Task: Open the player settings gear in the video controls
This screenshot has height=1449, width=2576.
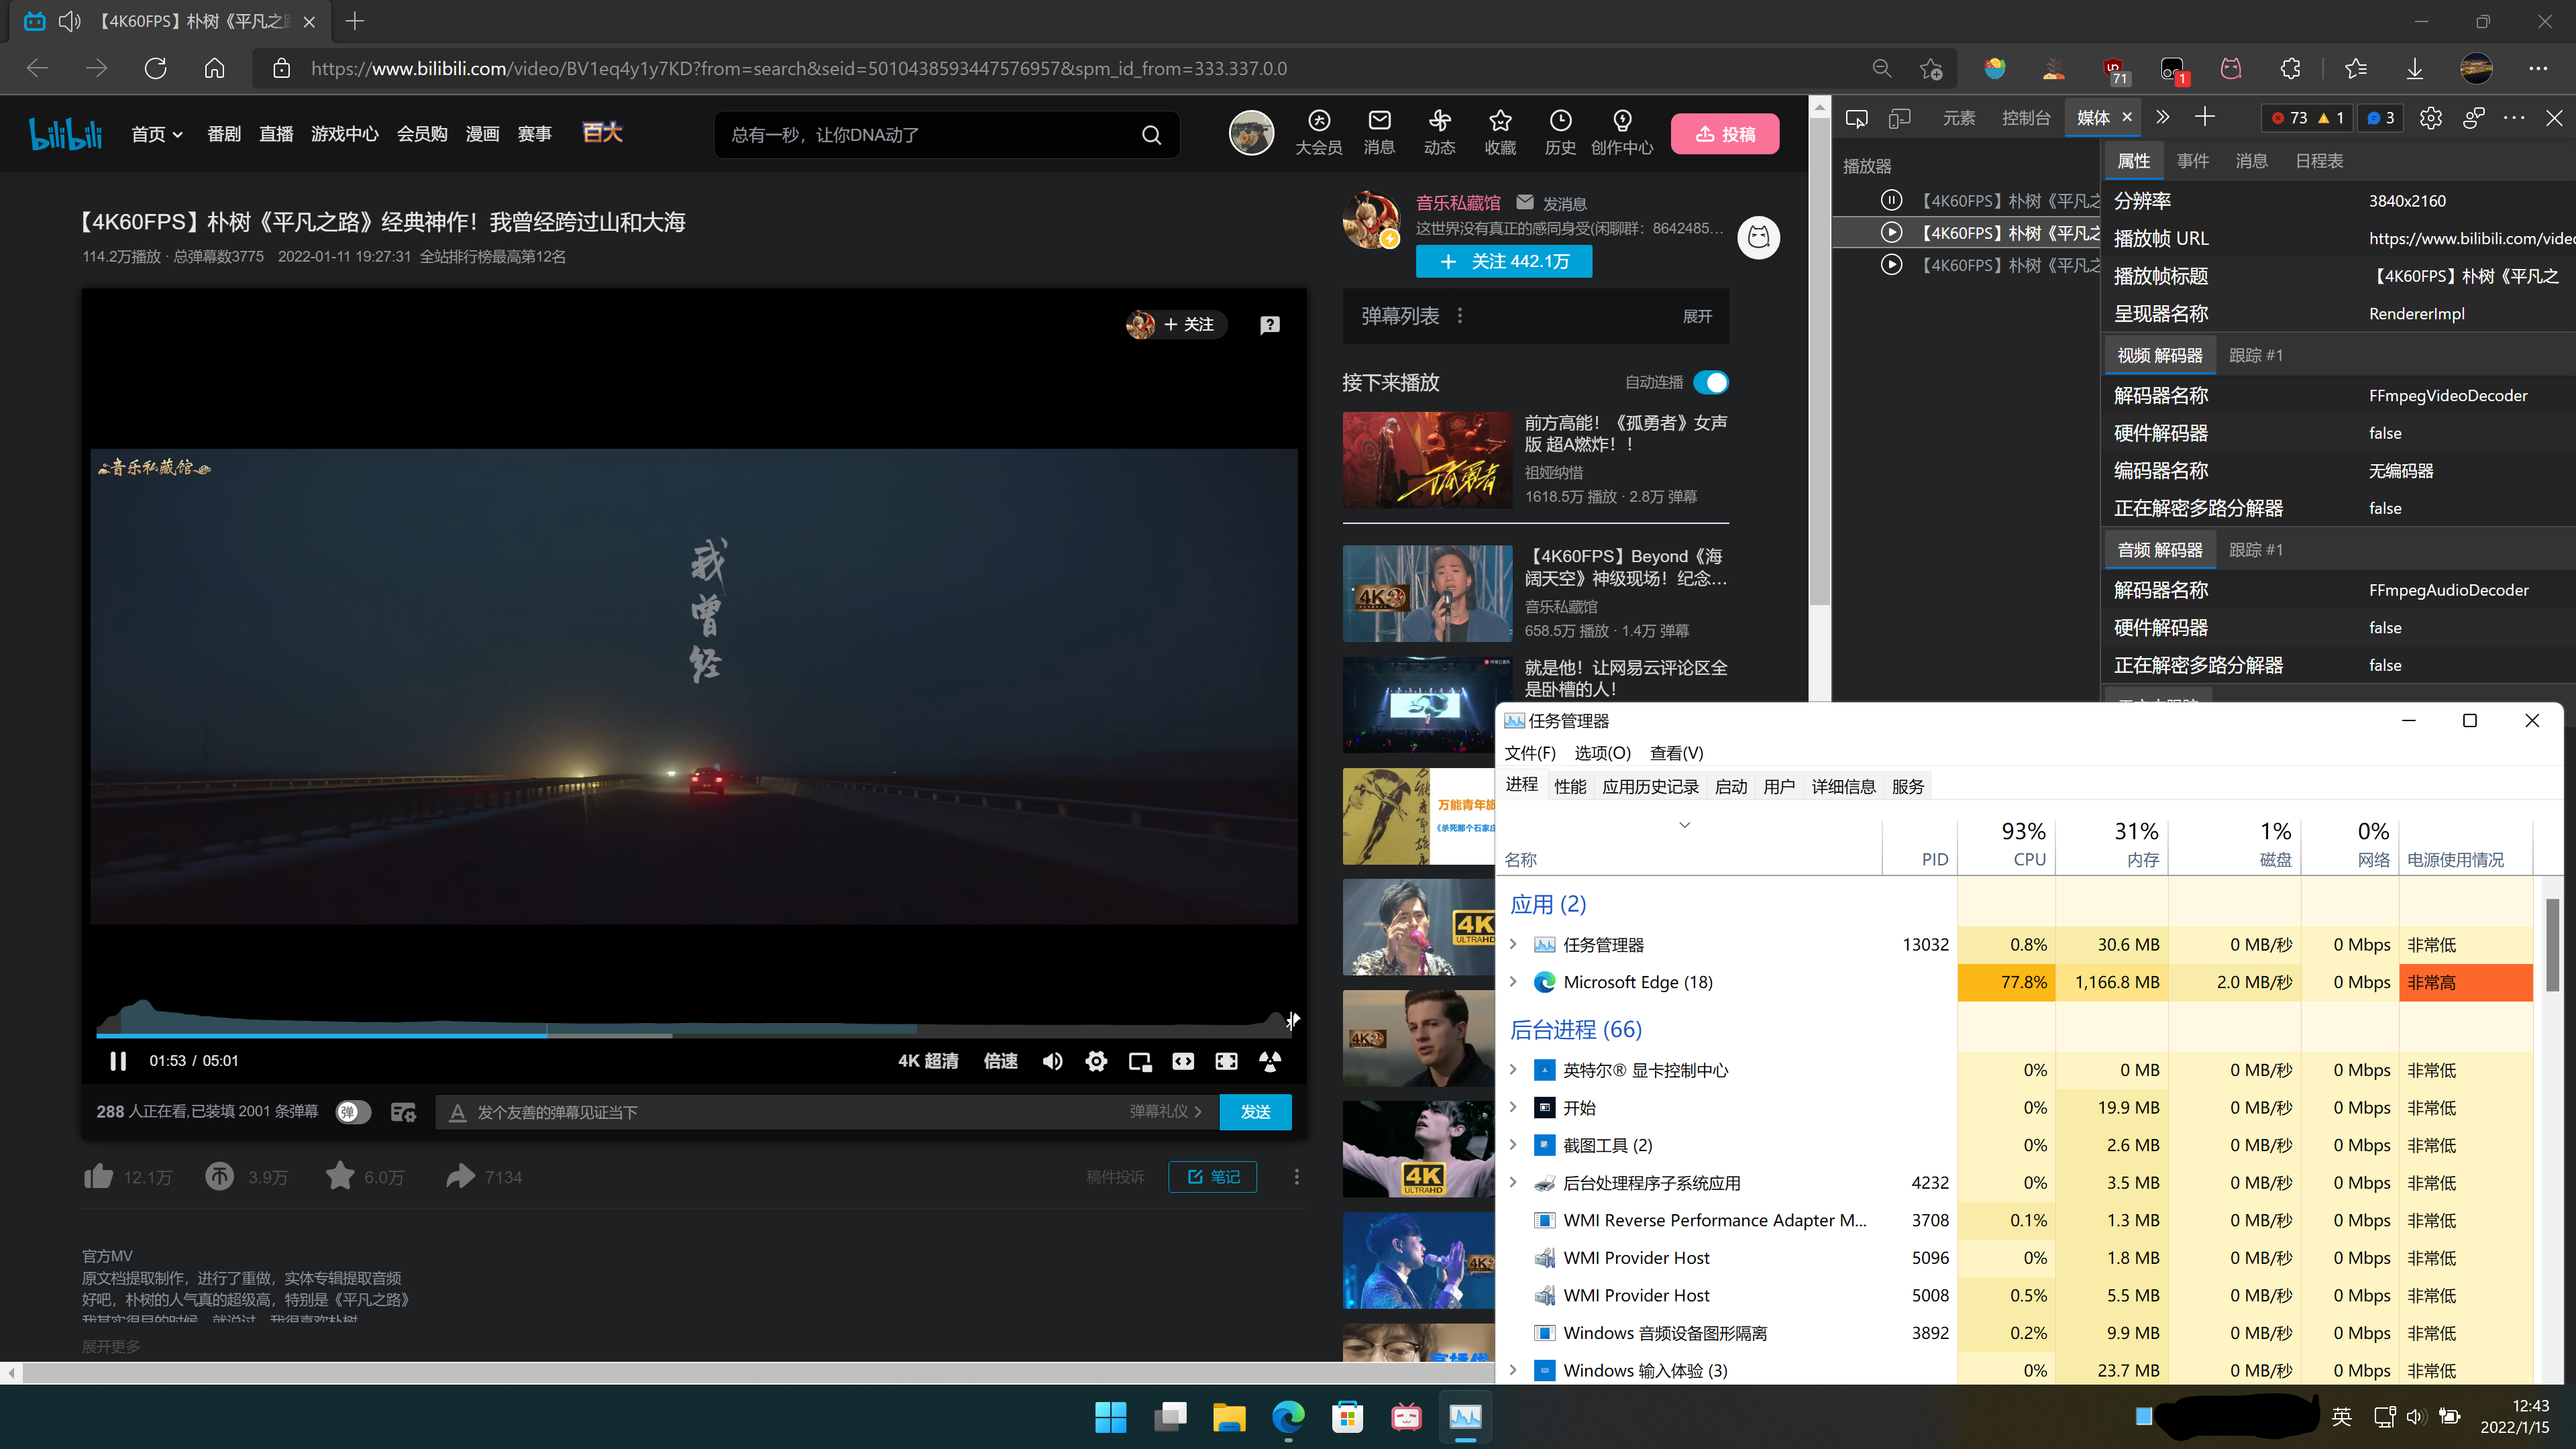Action: click(1096, 1061)
